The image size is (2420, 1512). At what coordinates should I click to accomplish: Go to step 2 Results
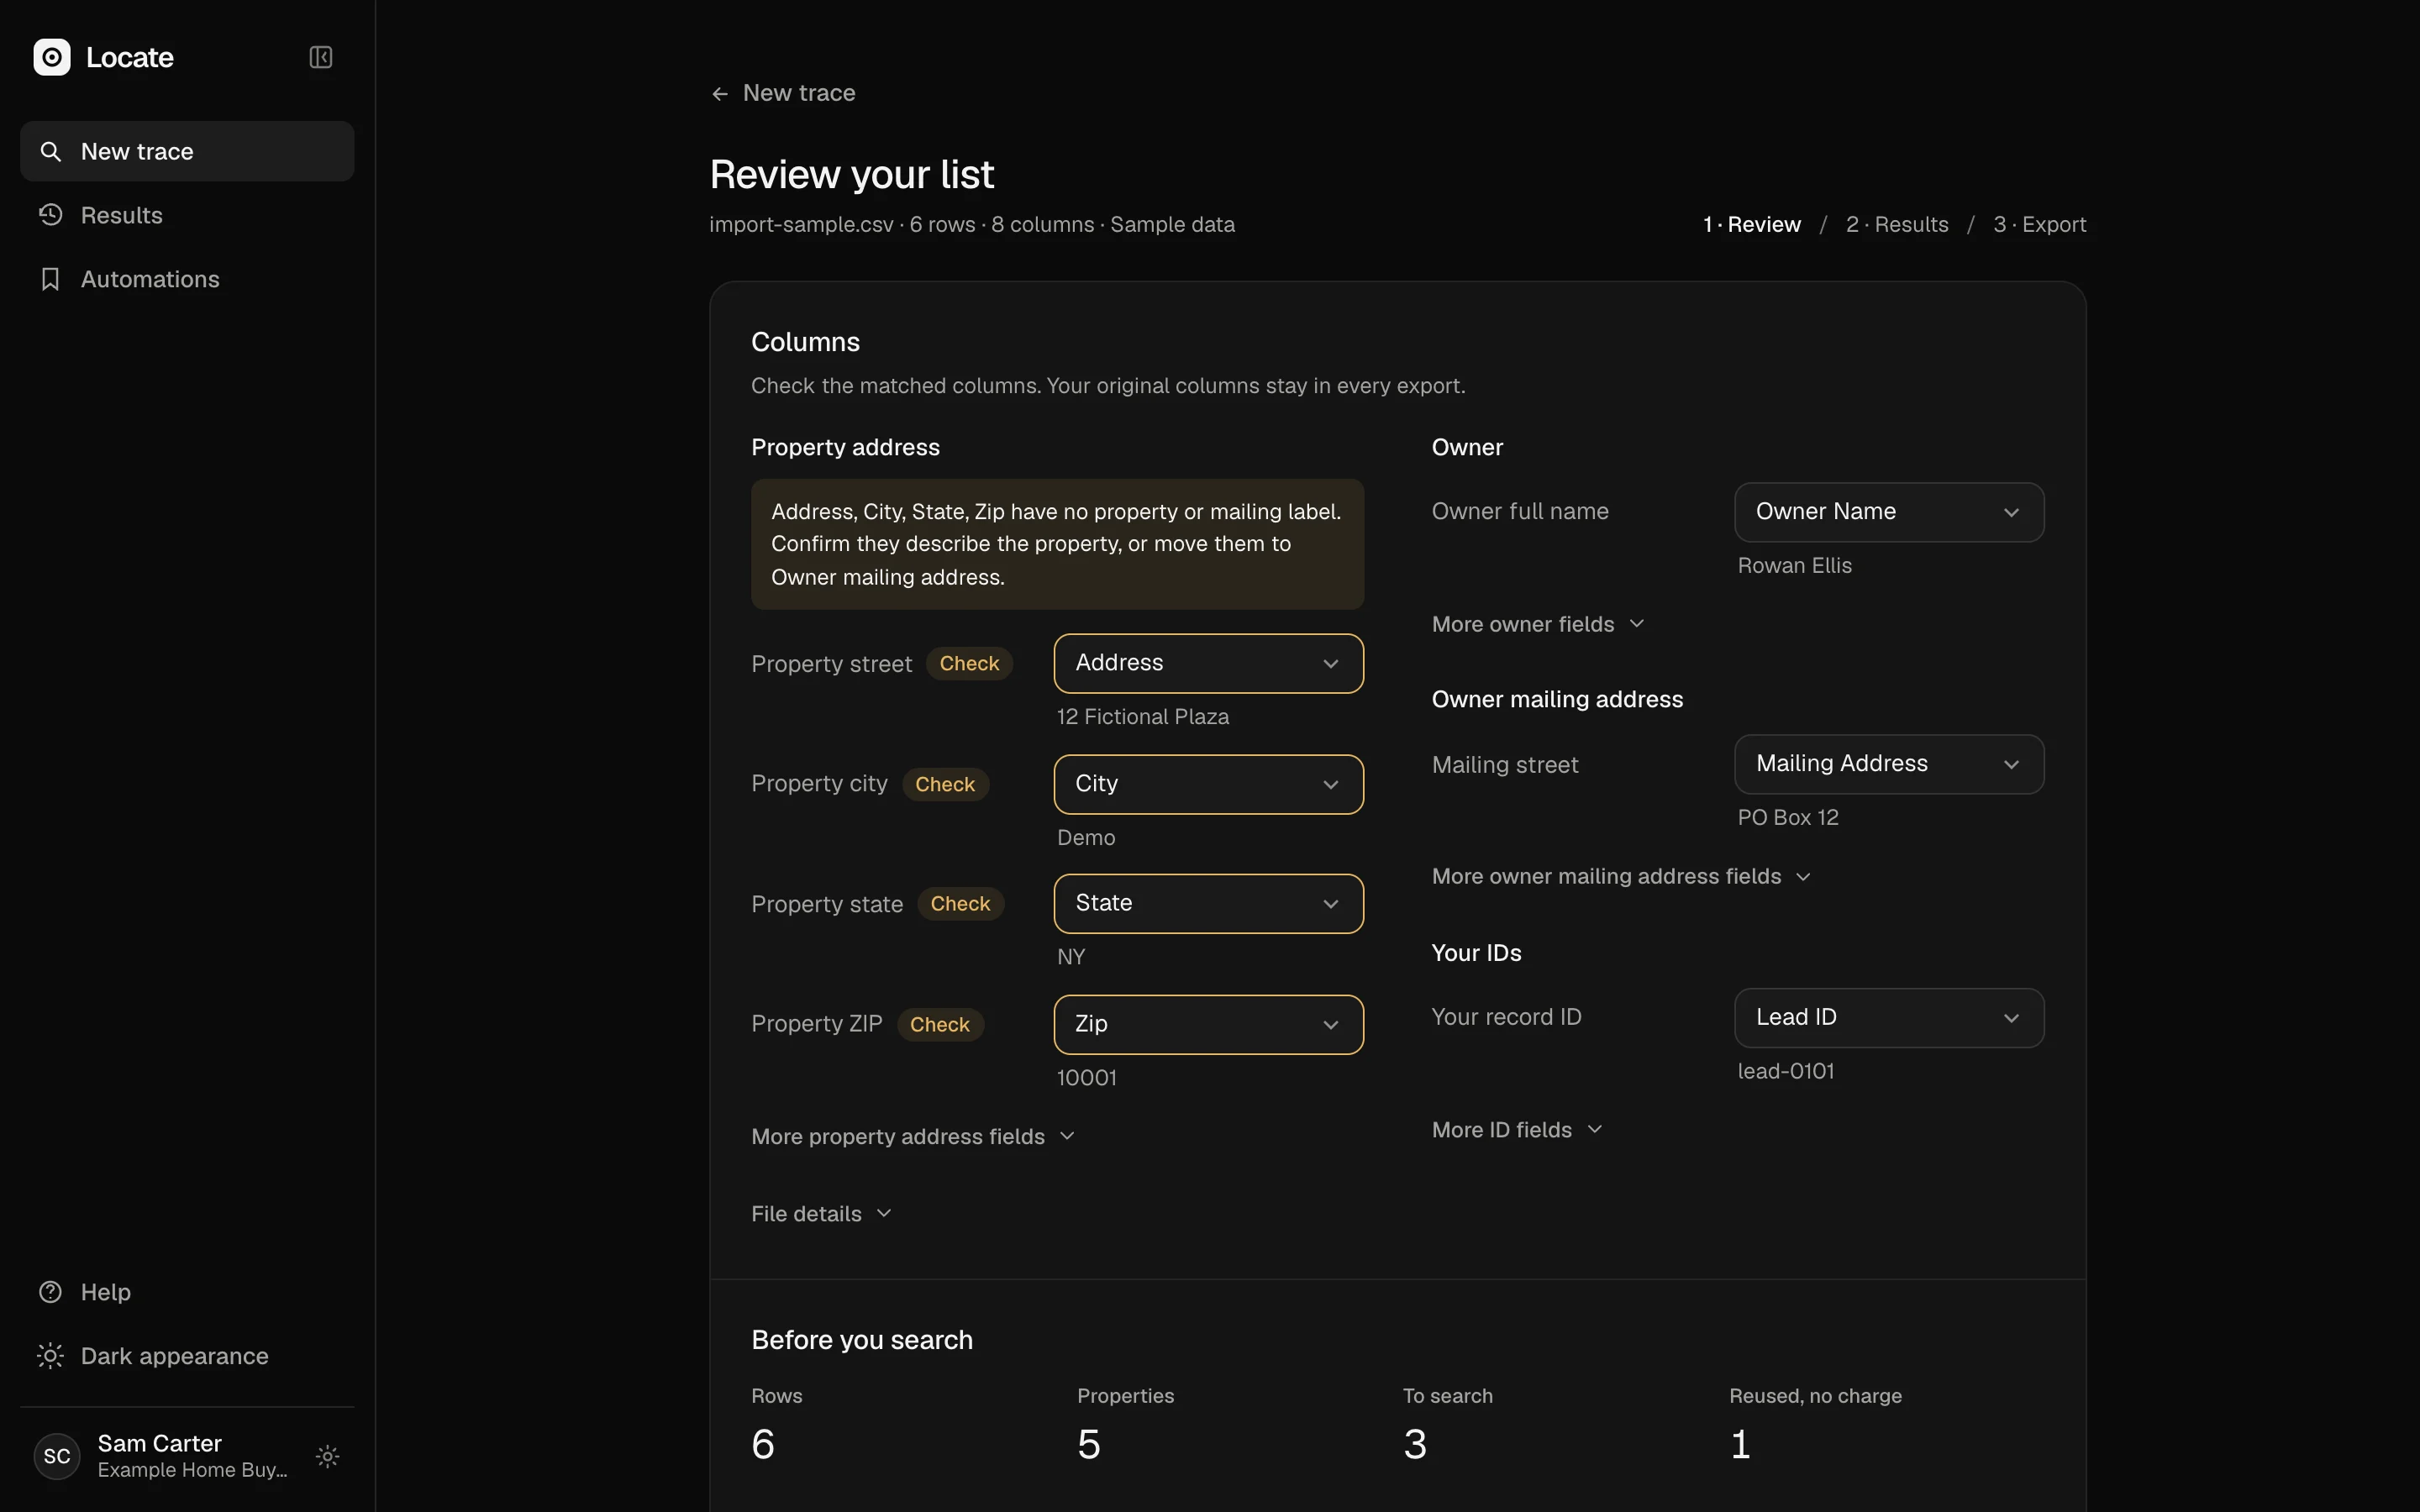click(1897, 224)
